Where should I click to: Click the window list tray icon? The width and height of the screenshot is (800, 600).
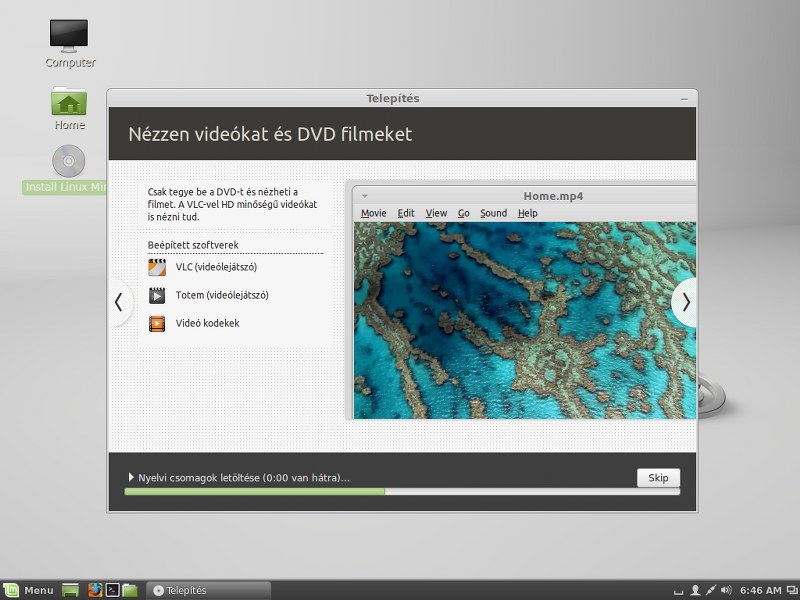(792, 591)
